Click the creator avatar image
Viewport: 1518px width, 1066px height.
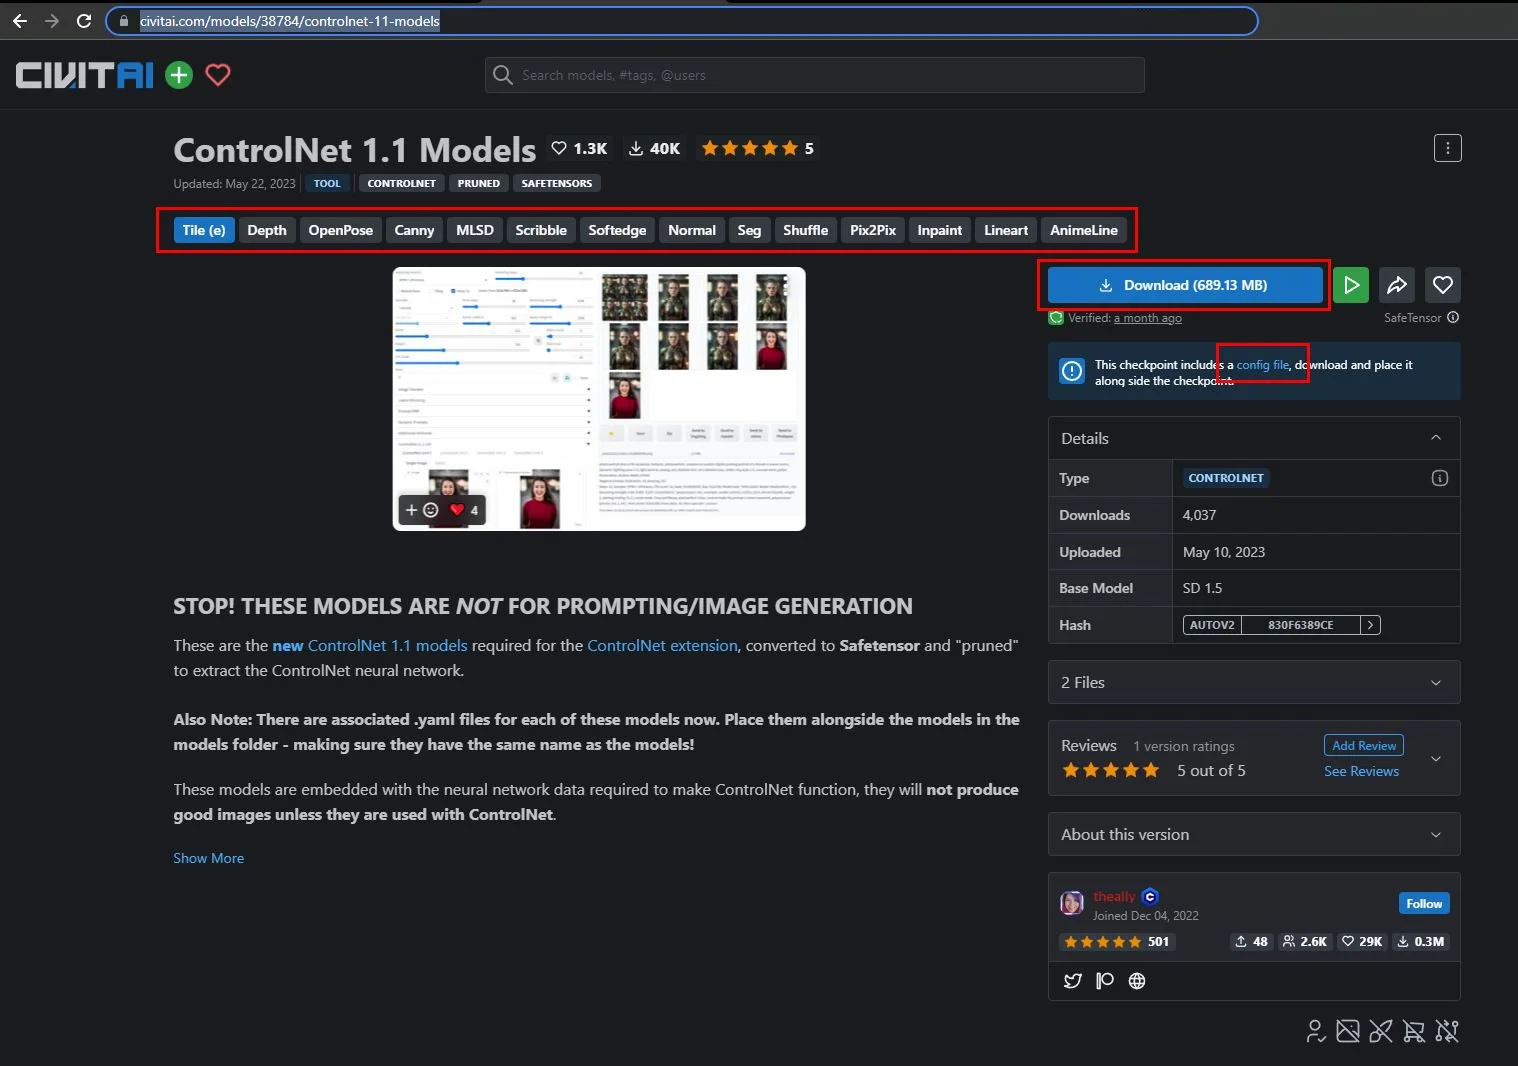pyautogui.click(x=1072, y=903)
